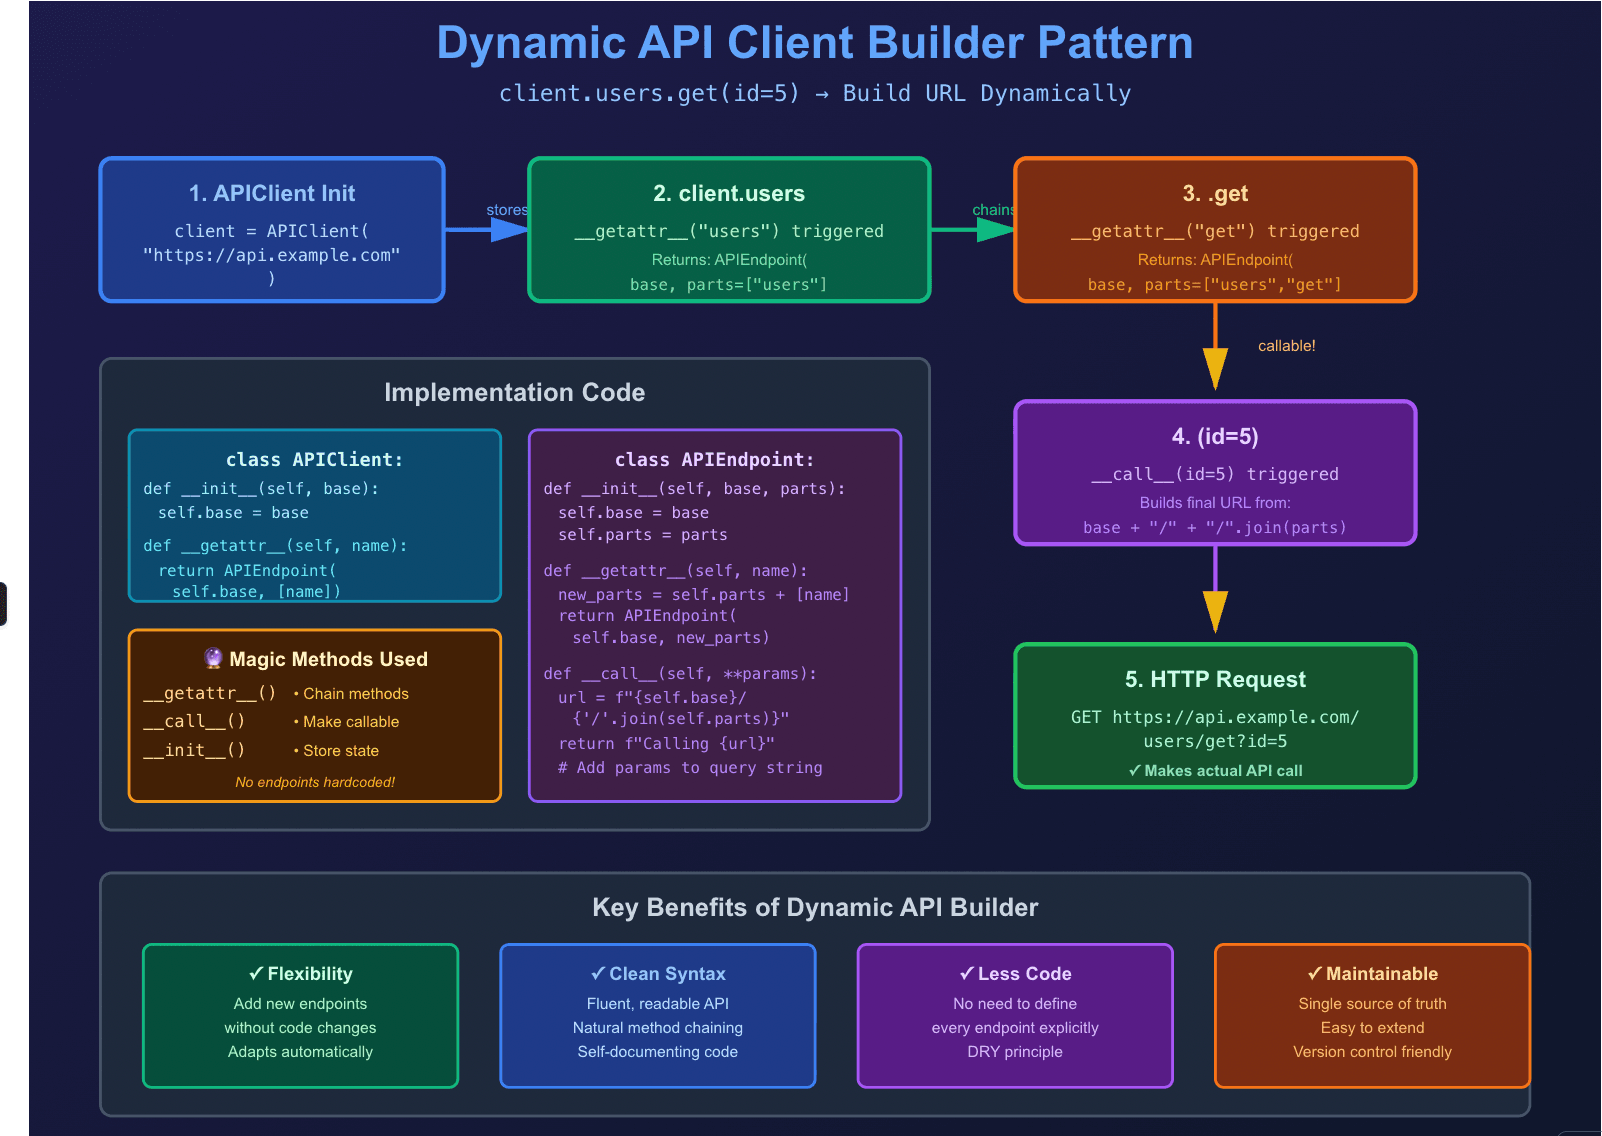Click the checkmark before Less Code

966,973
